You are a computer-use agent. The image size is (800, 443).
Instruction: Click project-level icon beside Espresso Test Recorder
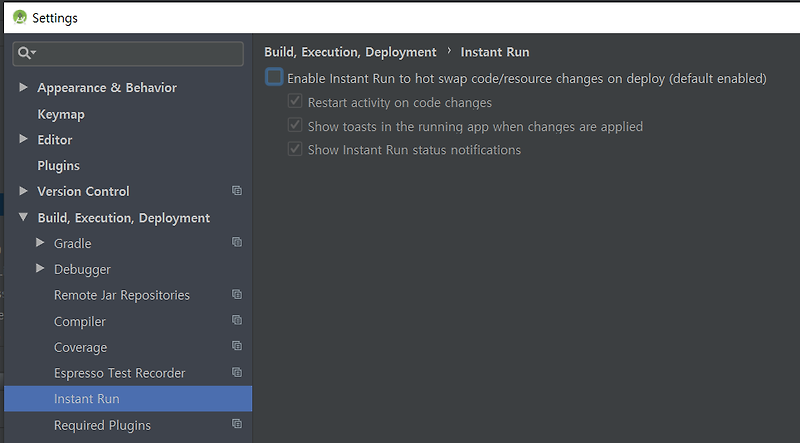coord(237,372)
